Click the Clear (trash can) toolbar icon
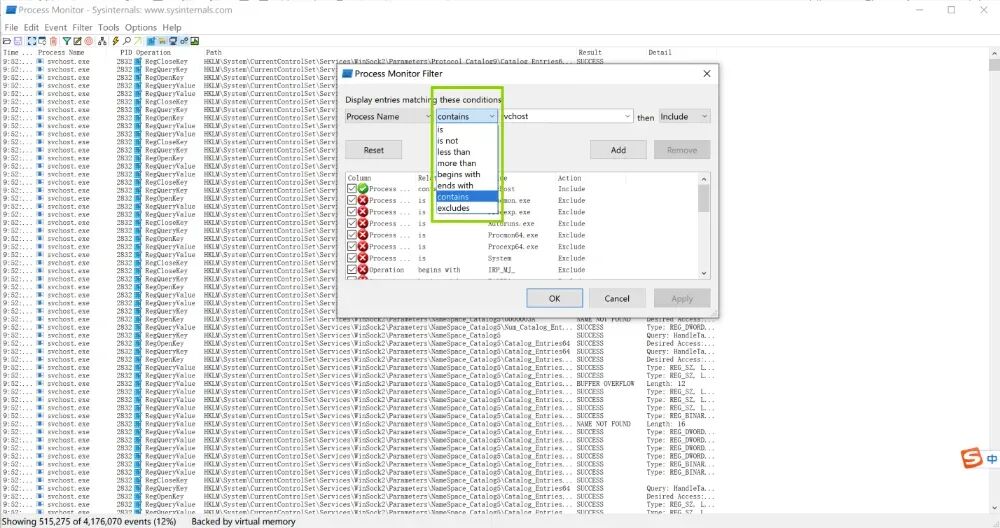 click(x=53, y=41)
